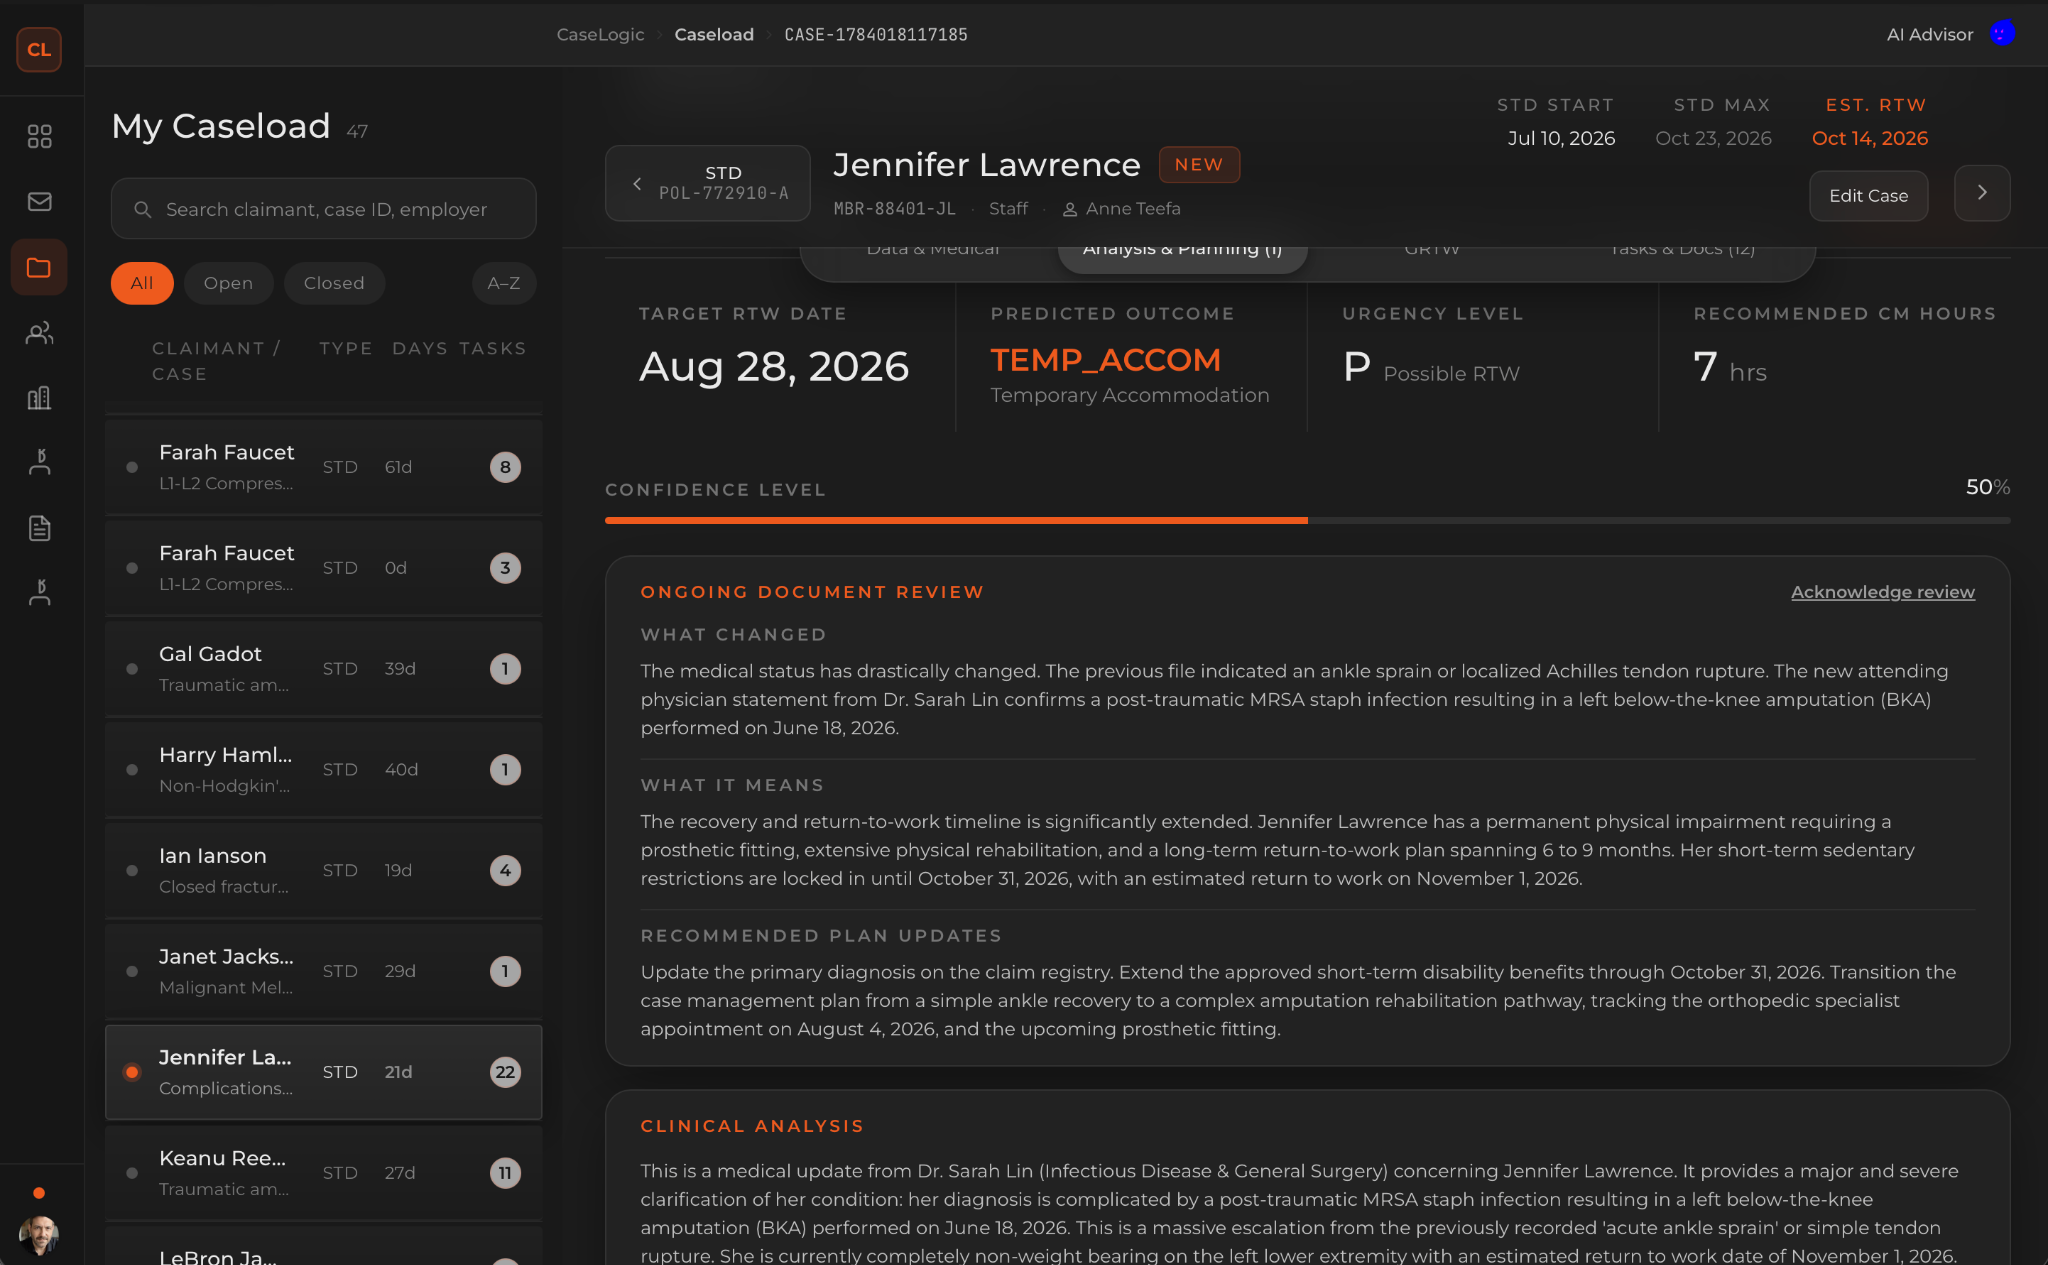This screenshot has width=2048, height=1265.
Task: Click the task badge on Janet Jacks... row
Action: point(505,971)
